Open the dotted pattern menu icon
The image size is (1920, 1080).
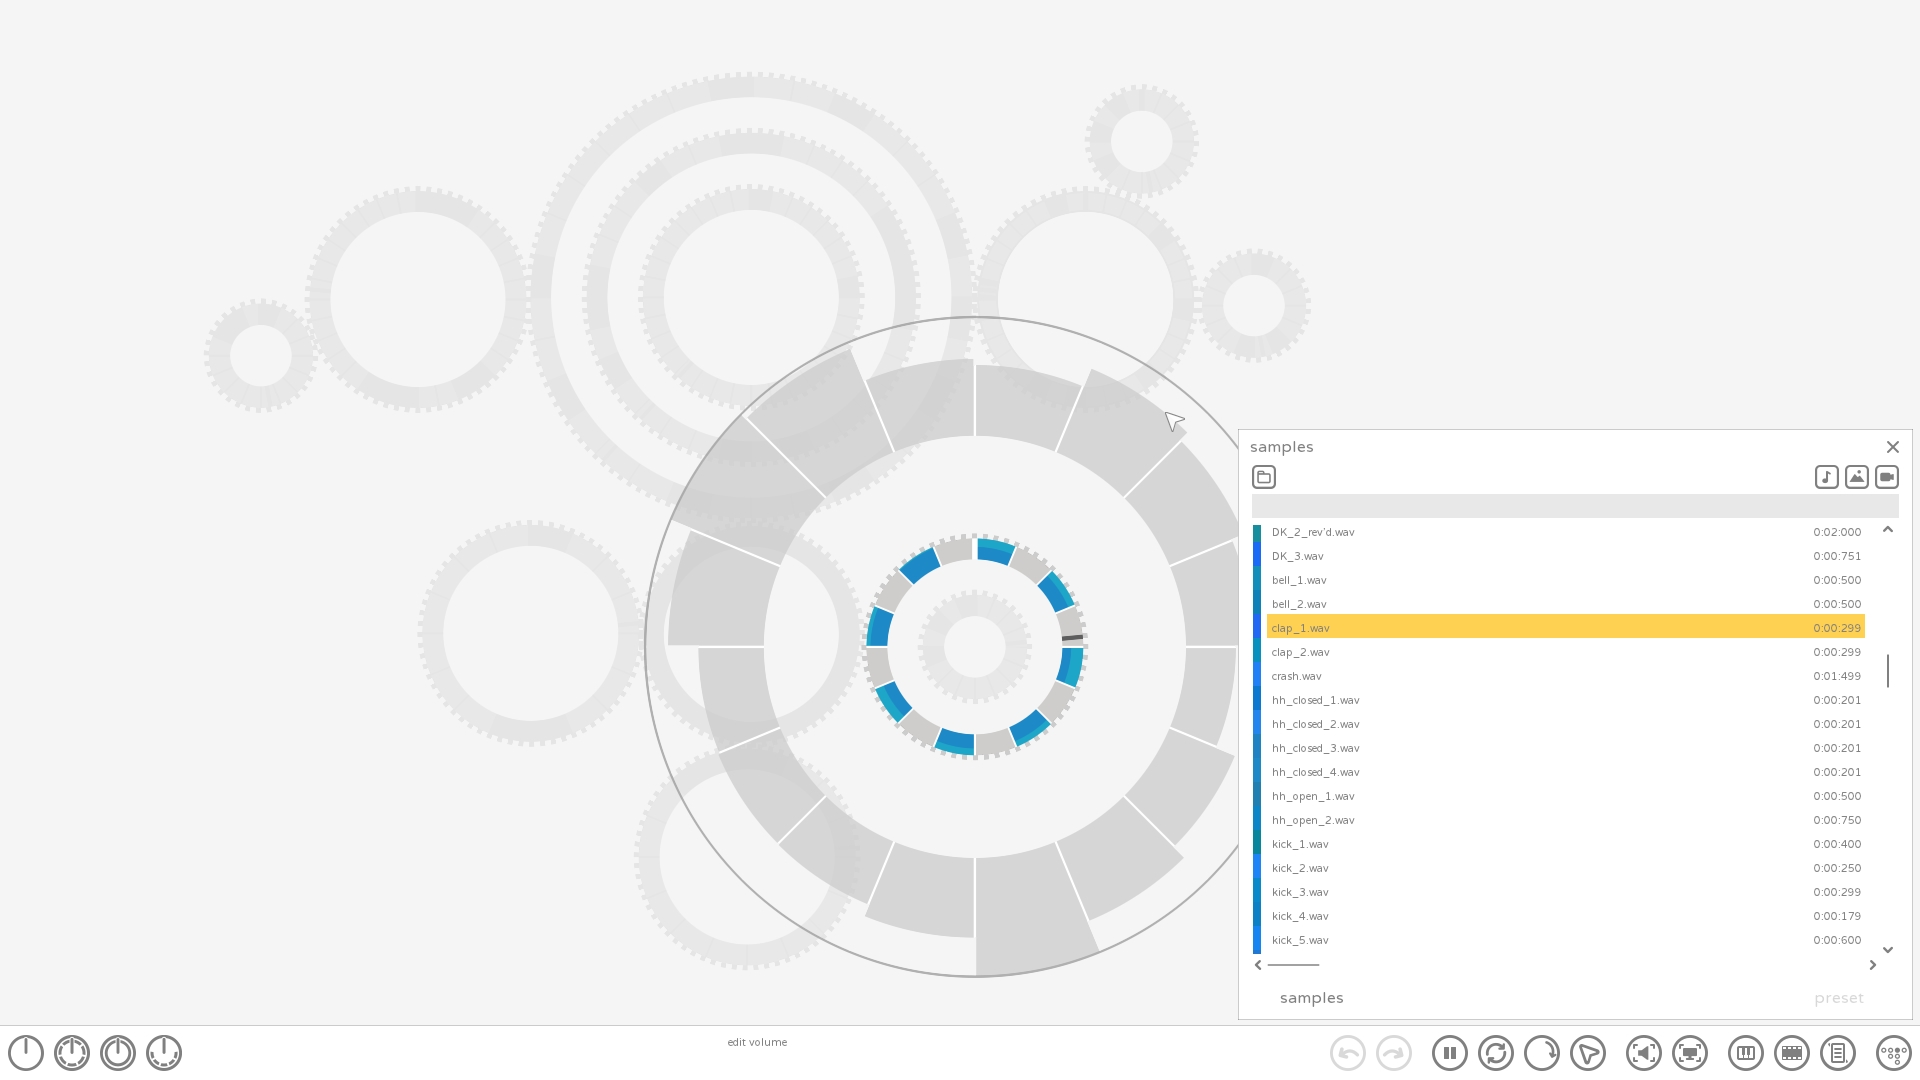[1893, 1053]
